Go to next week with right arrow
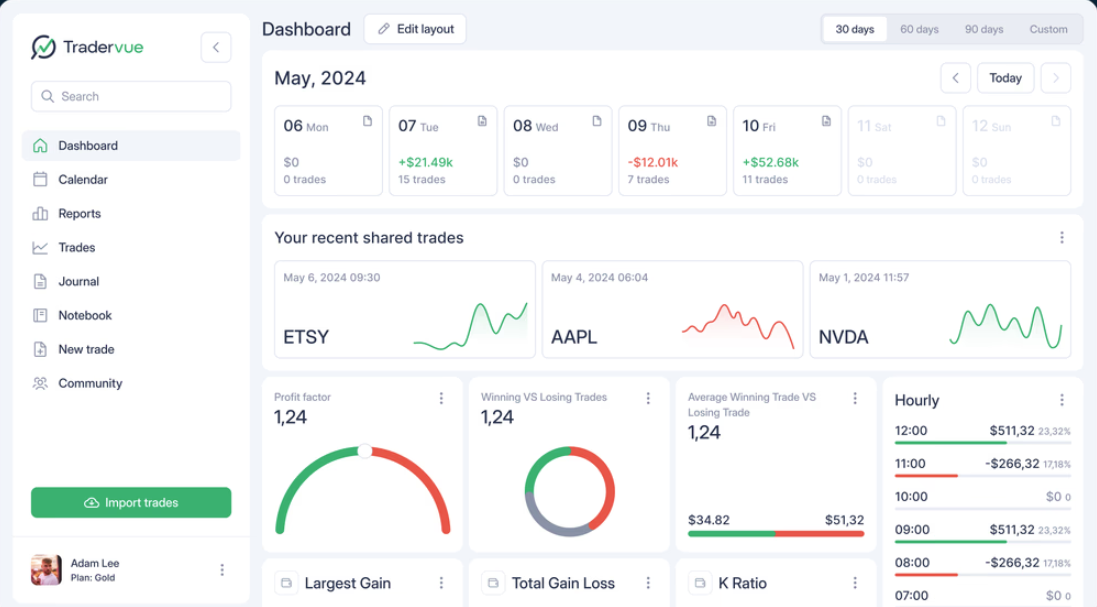 pyautogui.click(x=1056, y=78)
